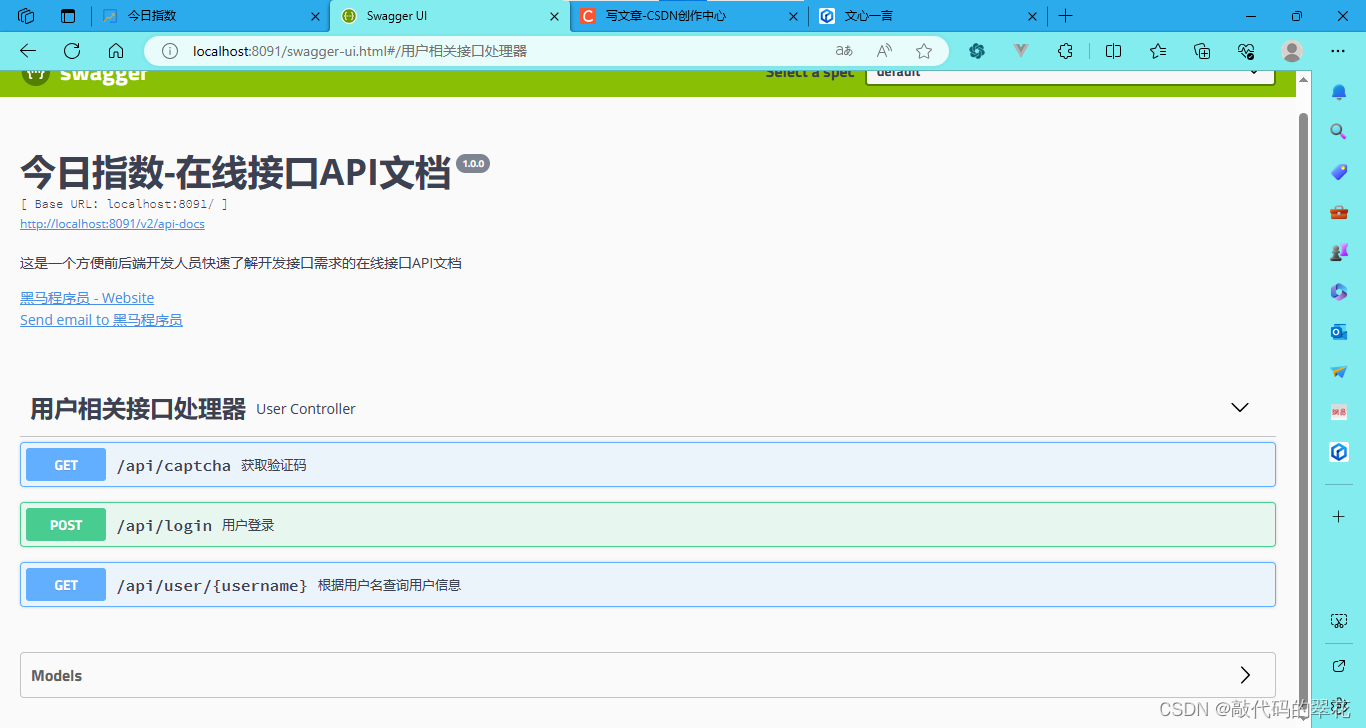Switch to the 文心一言 tab
The height and width of the screenshot is (728, 1366).
(x=927, y=16)
